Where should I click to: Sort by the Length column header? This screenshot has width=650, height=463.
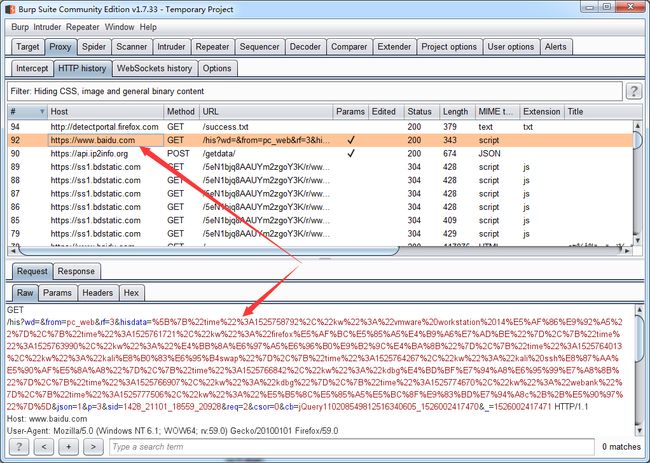[457, 112]
